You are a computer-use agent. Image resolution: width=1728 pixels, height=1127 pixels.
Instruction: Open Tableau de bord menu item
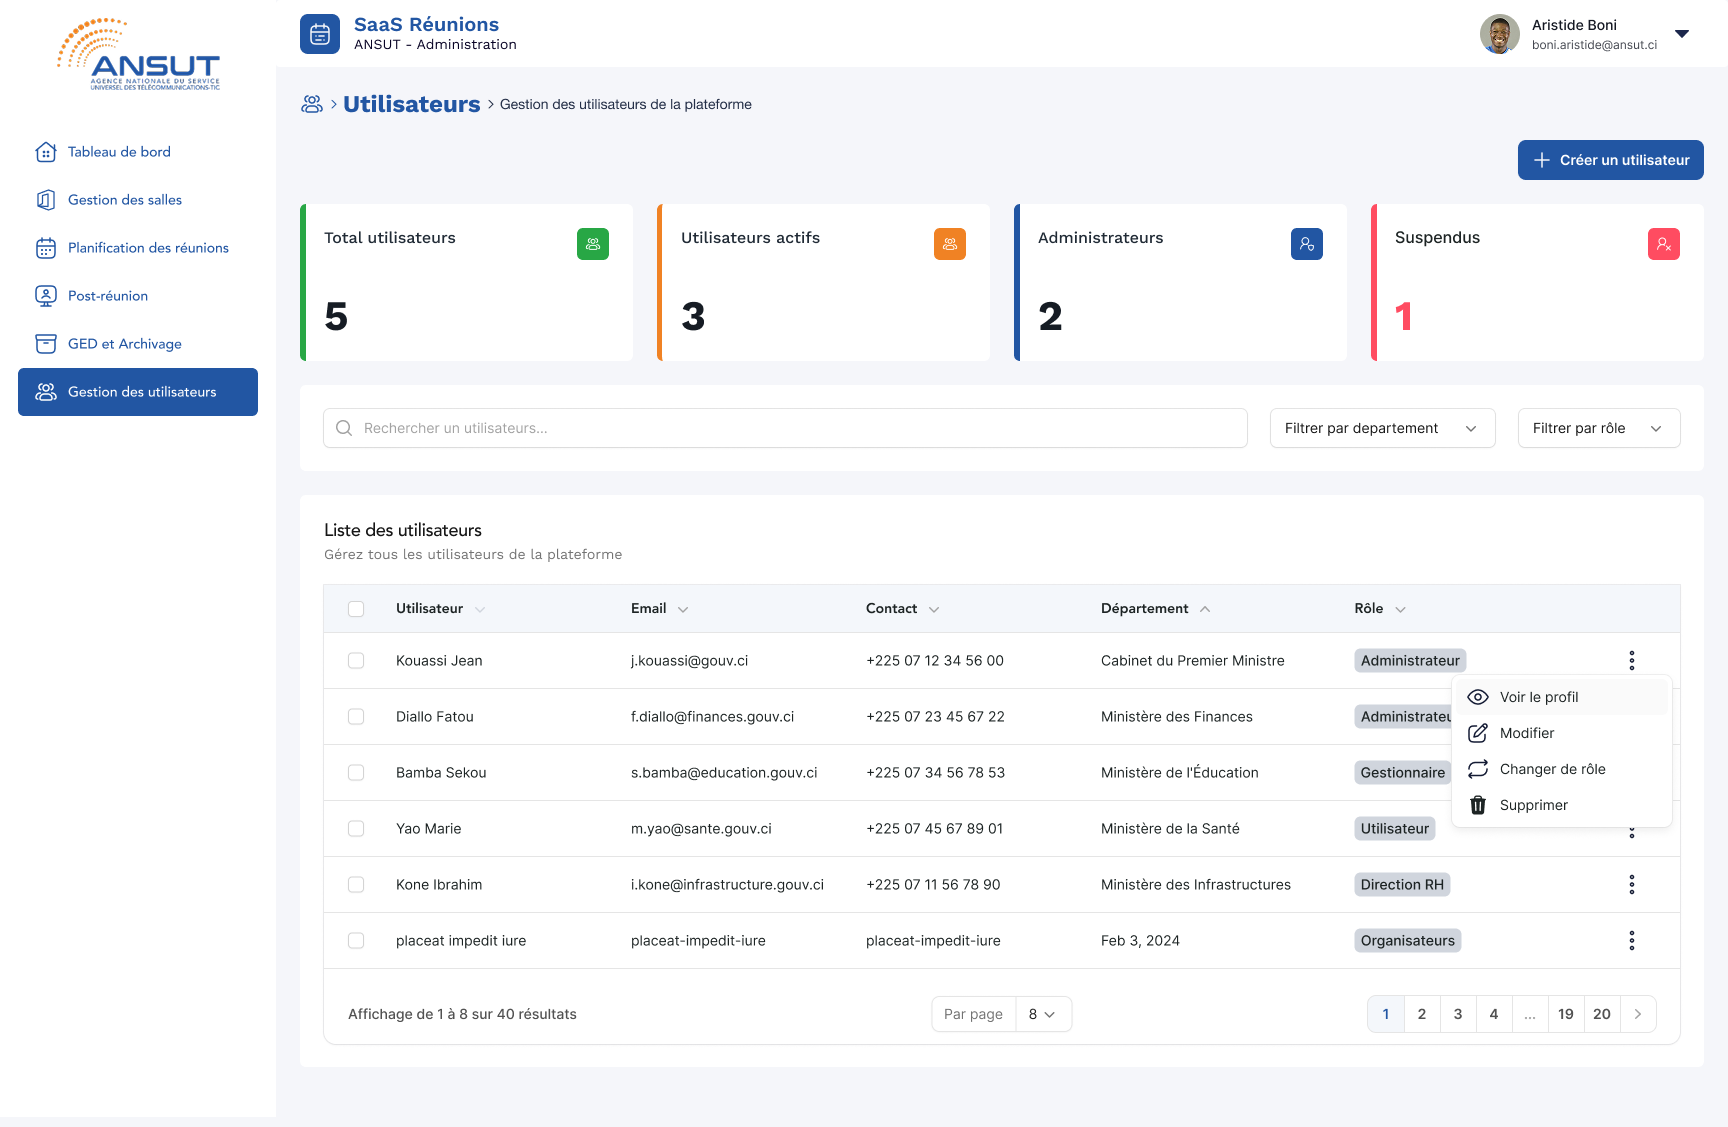tap(138, 152)
